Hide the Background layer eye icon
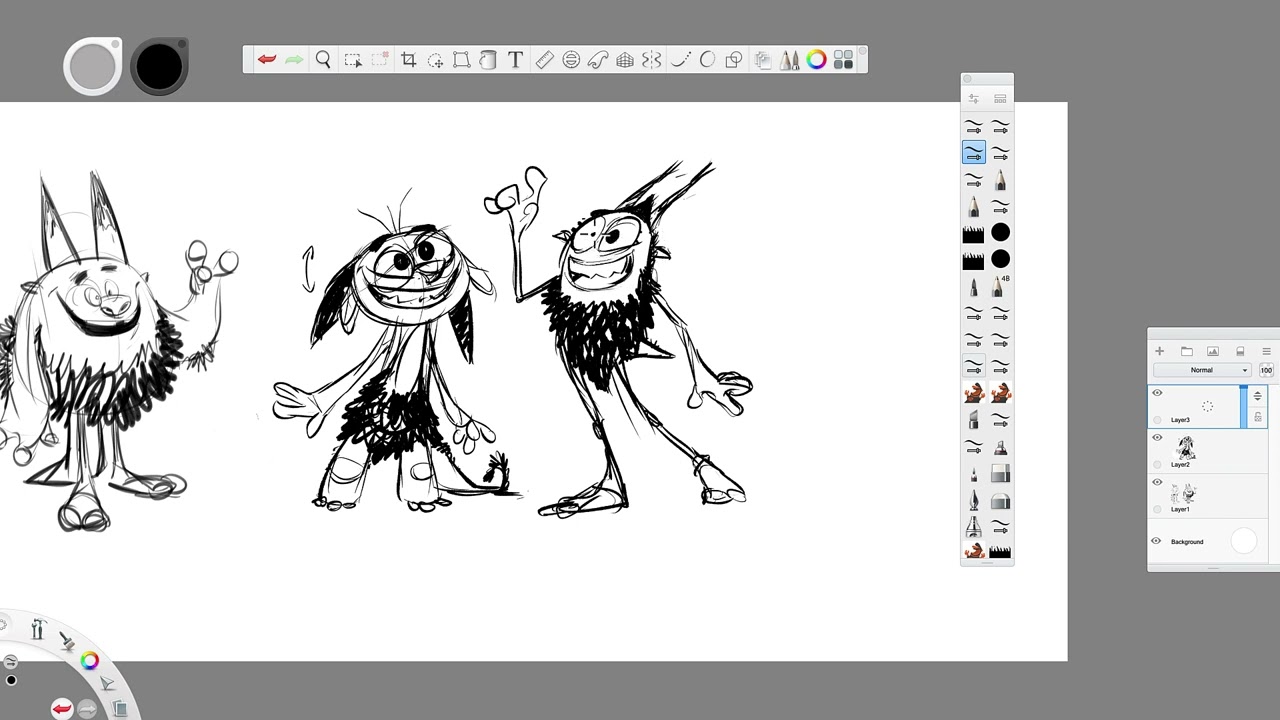This screenshot has height=720, width=1280. pos(1157,541)
